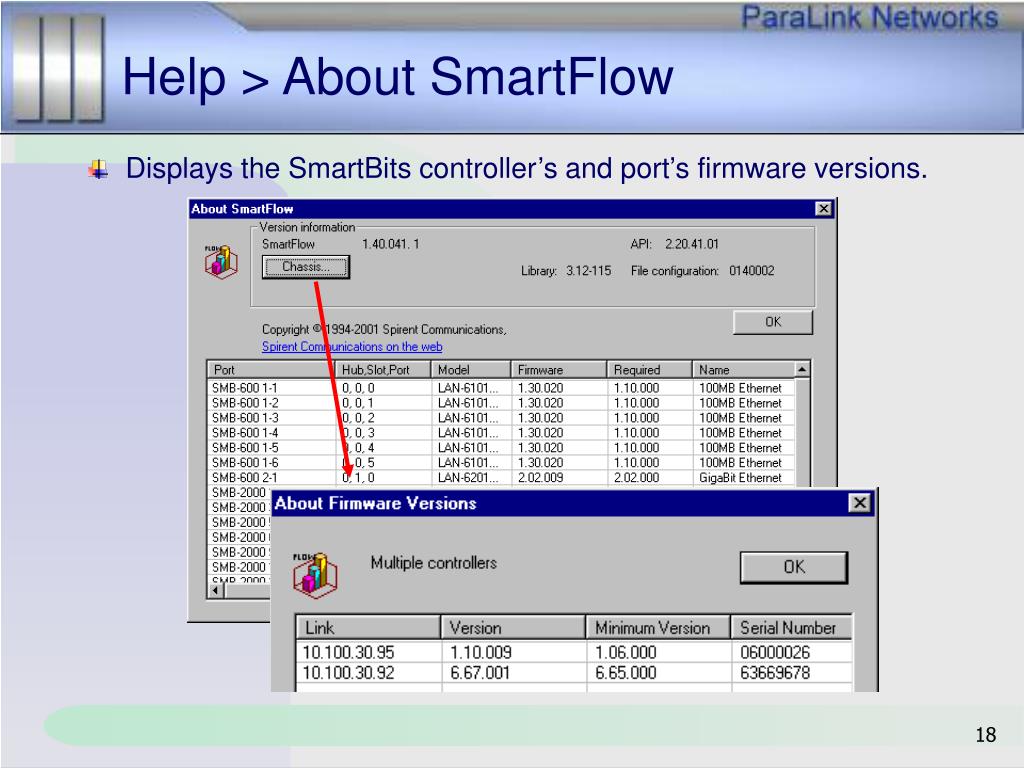The width and height of the screenshot is (1024, 768).
Task: Click OK in About Firmware Versions dialog
Action: pyautogui.click(x=793, y=567)
